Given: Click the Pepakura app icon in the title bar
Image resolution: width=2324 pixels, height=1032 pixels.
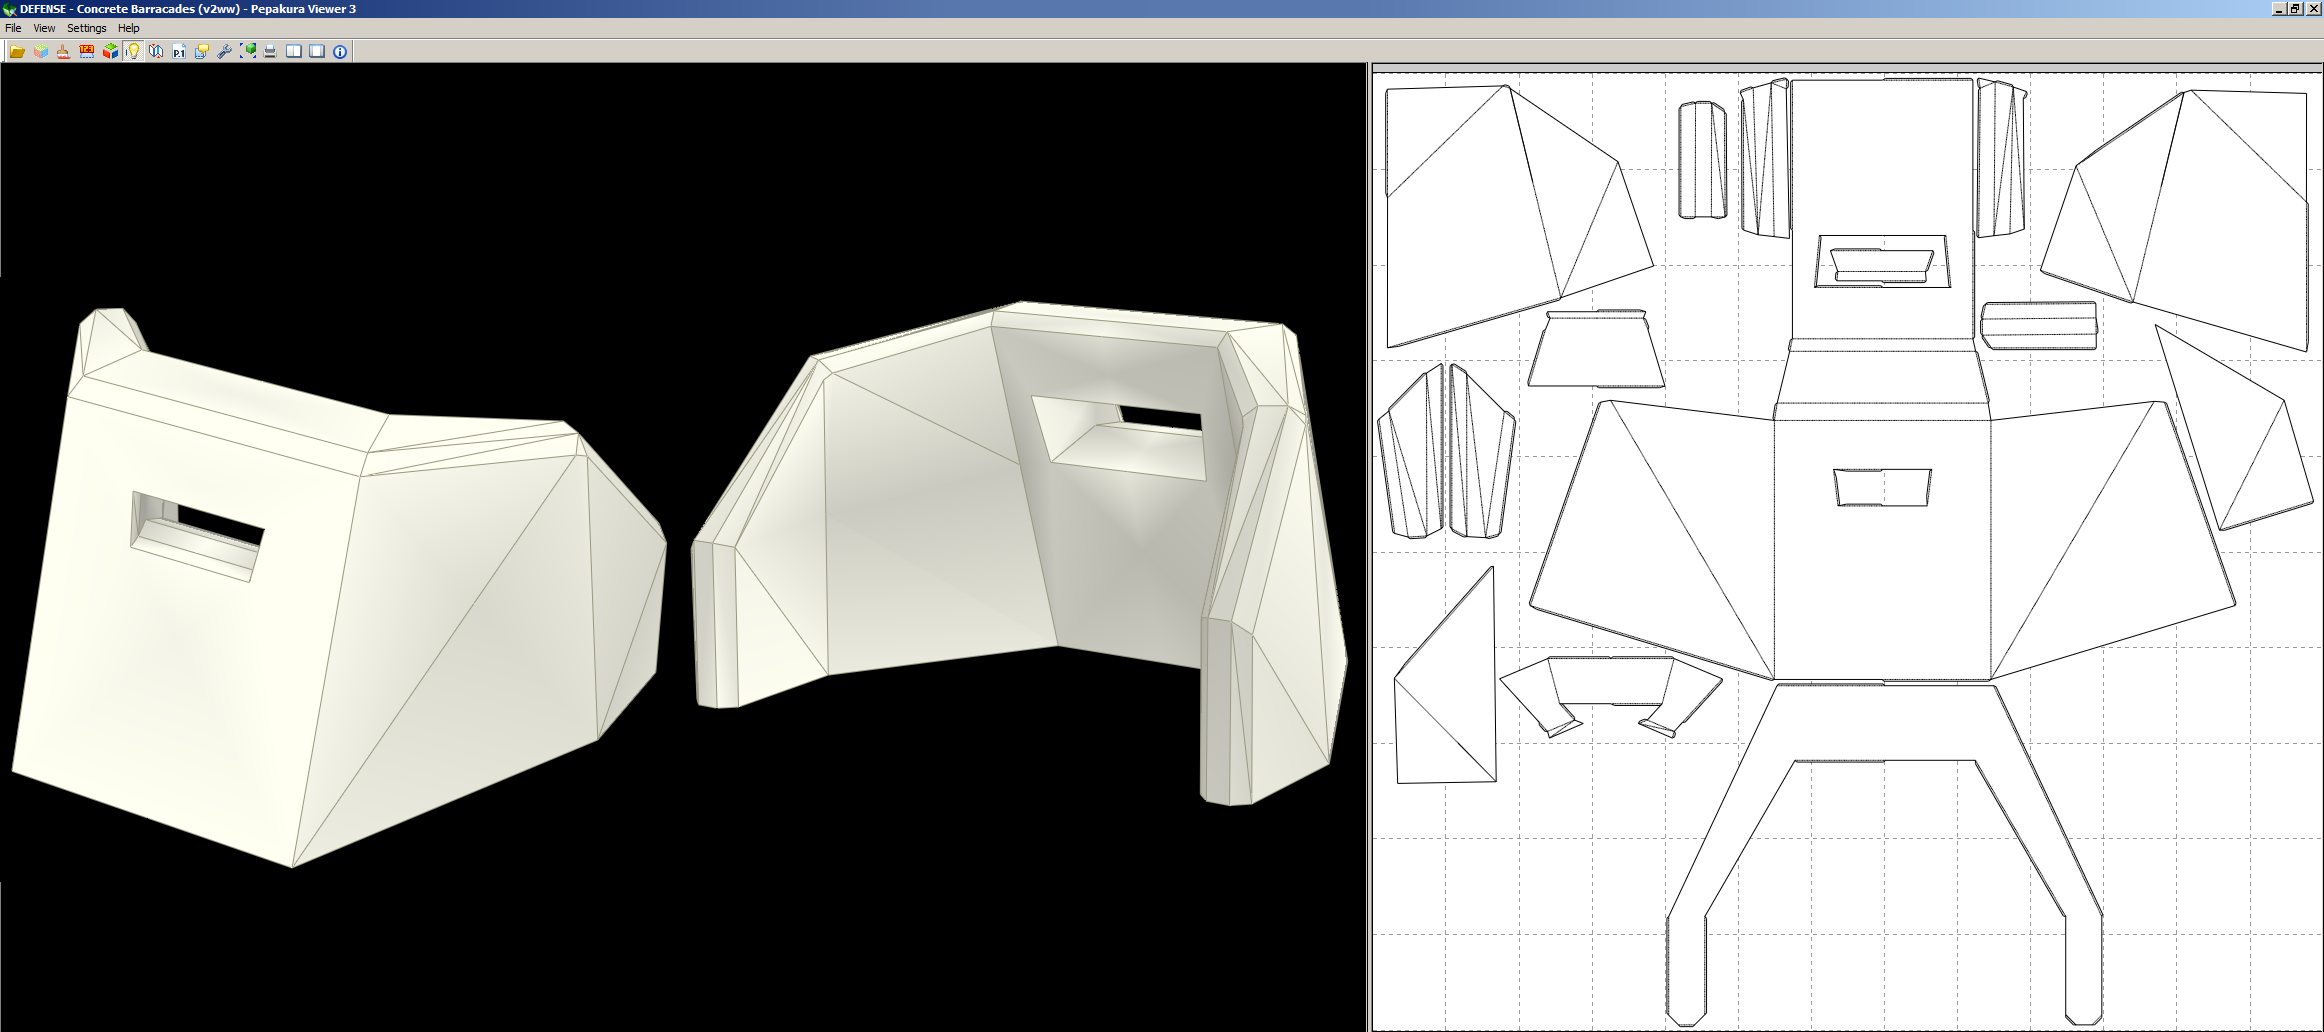Looking at the screenshot, I should (x=9, y=9).
